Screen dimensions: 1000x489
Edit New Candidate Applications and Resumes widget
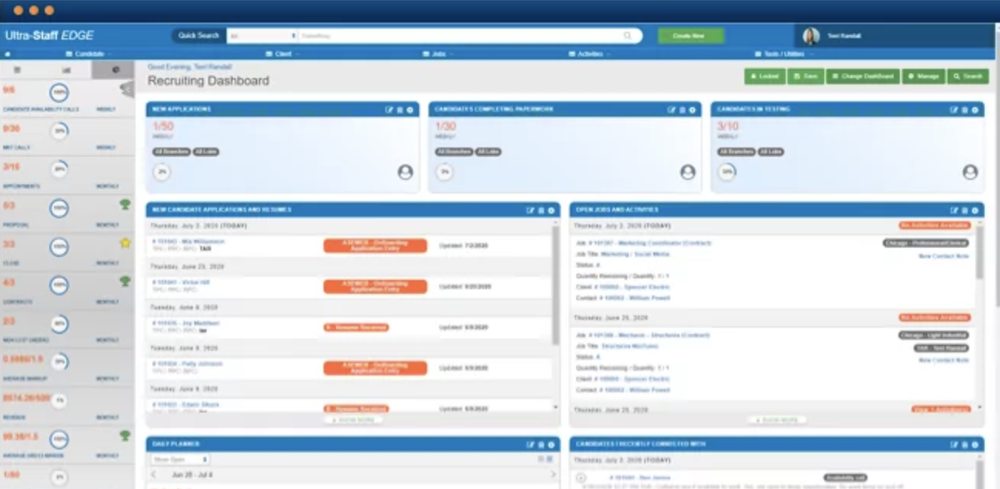(x=530, y=210)
